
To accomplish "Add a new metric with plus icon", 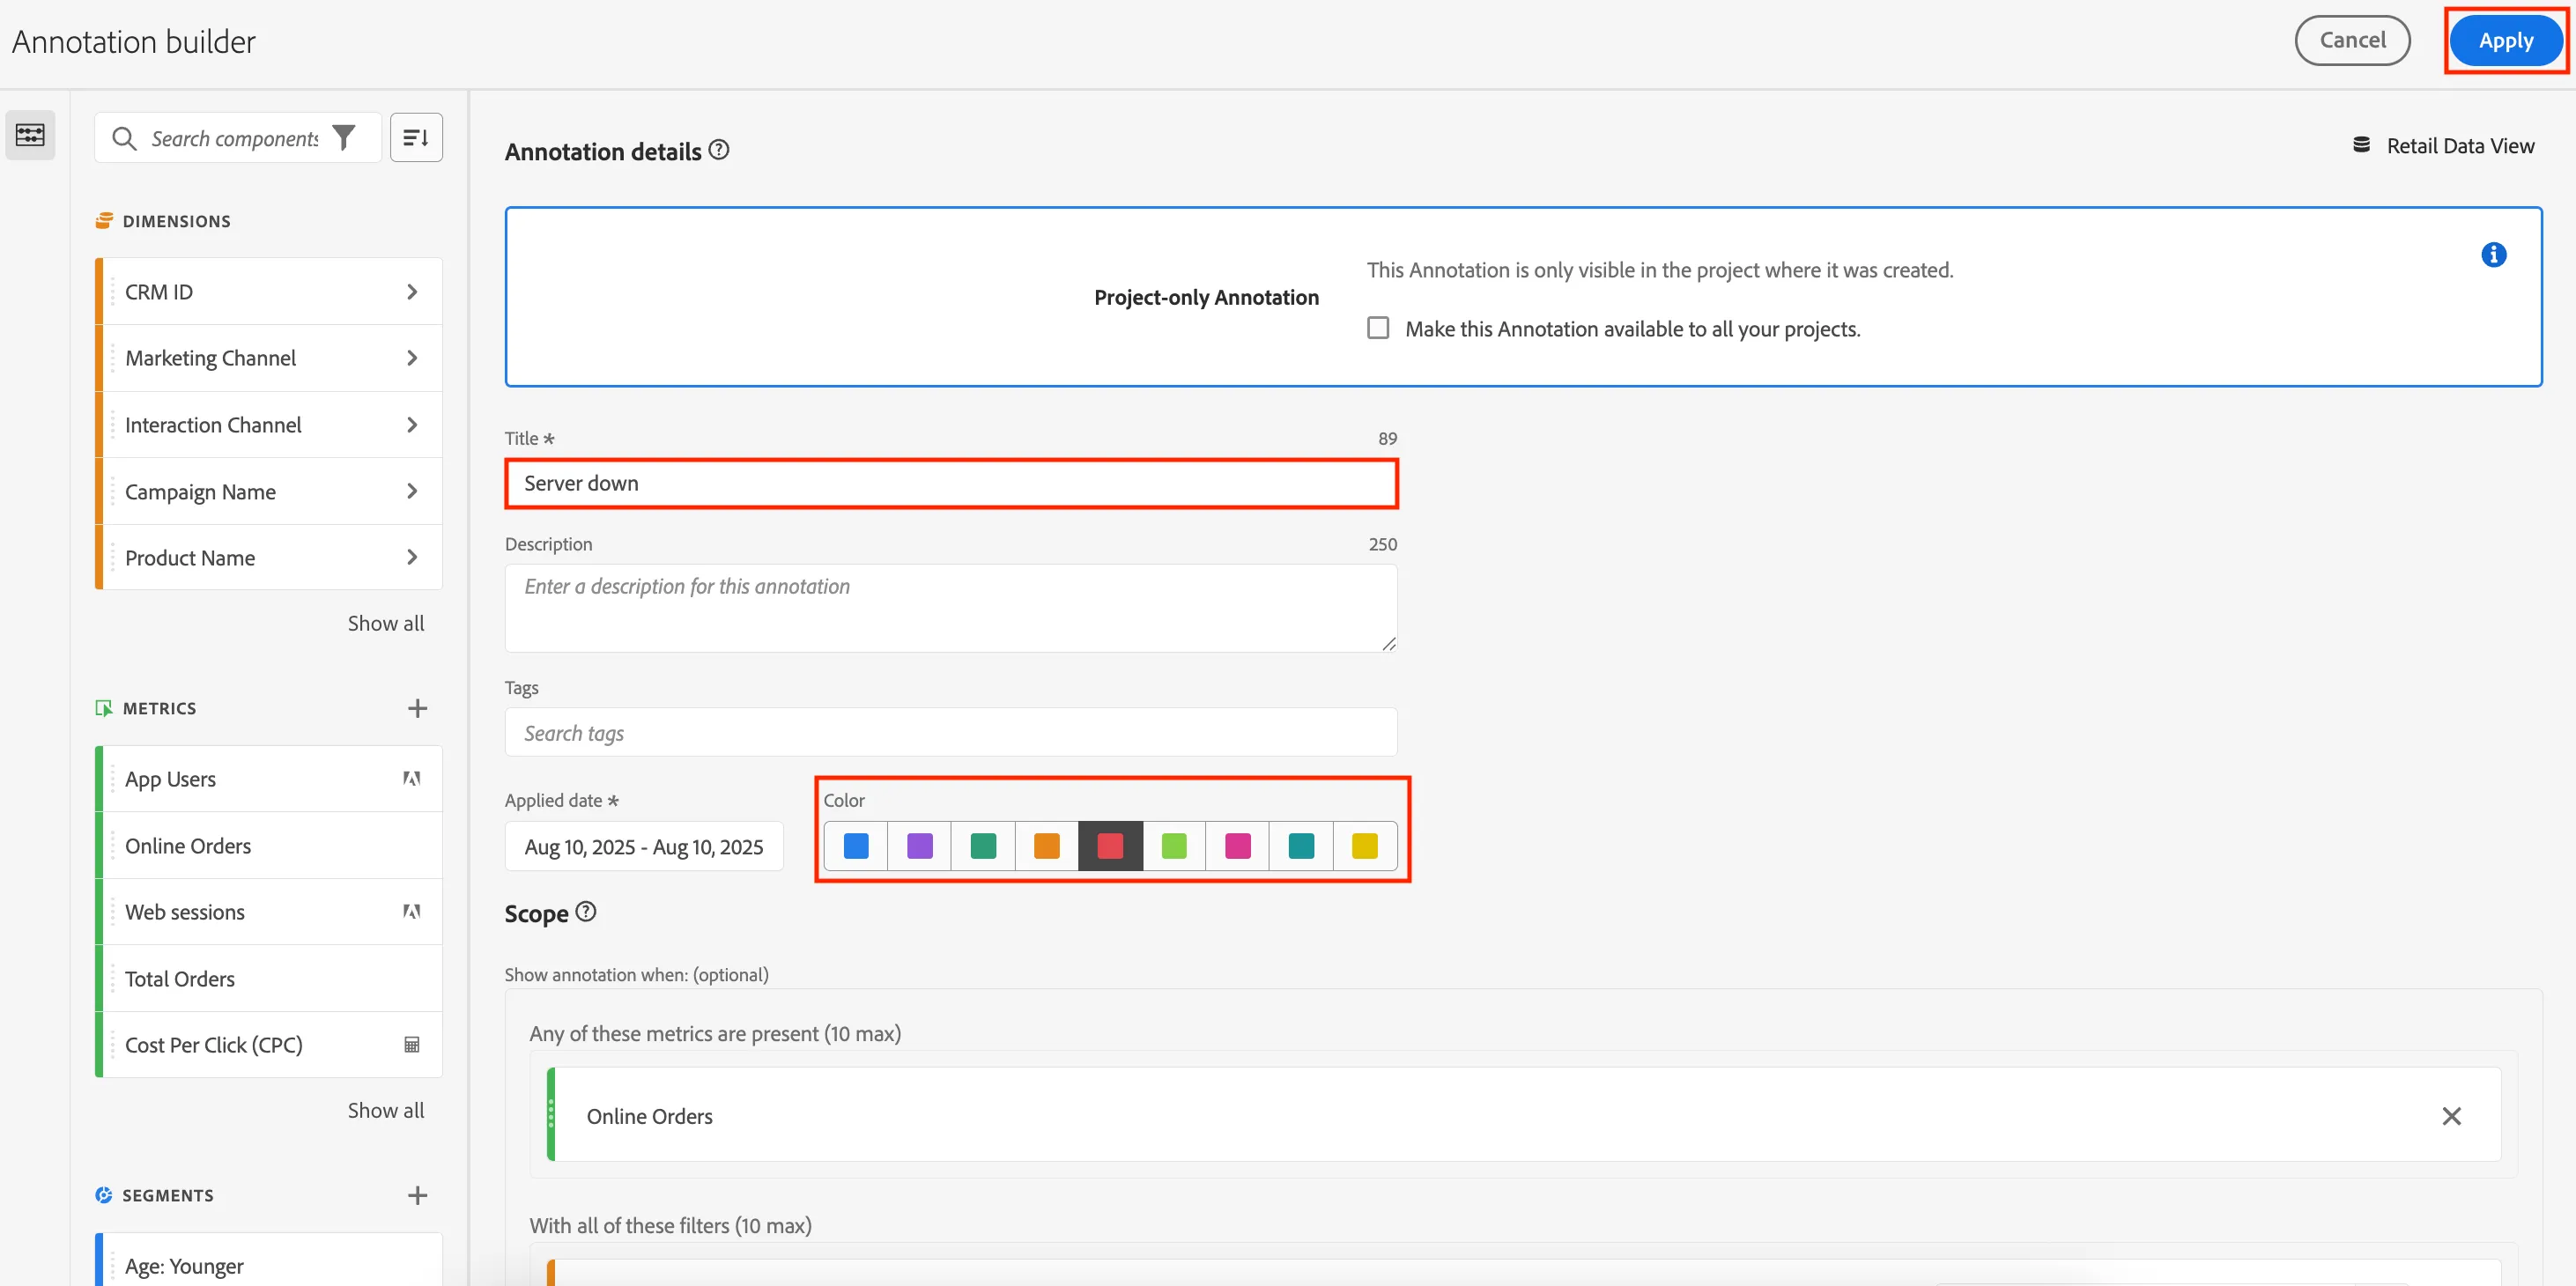I will 418,708.
